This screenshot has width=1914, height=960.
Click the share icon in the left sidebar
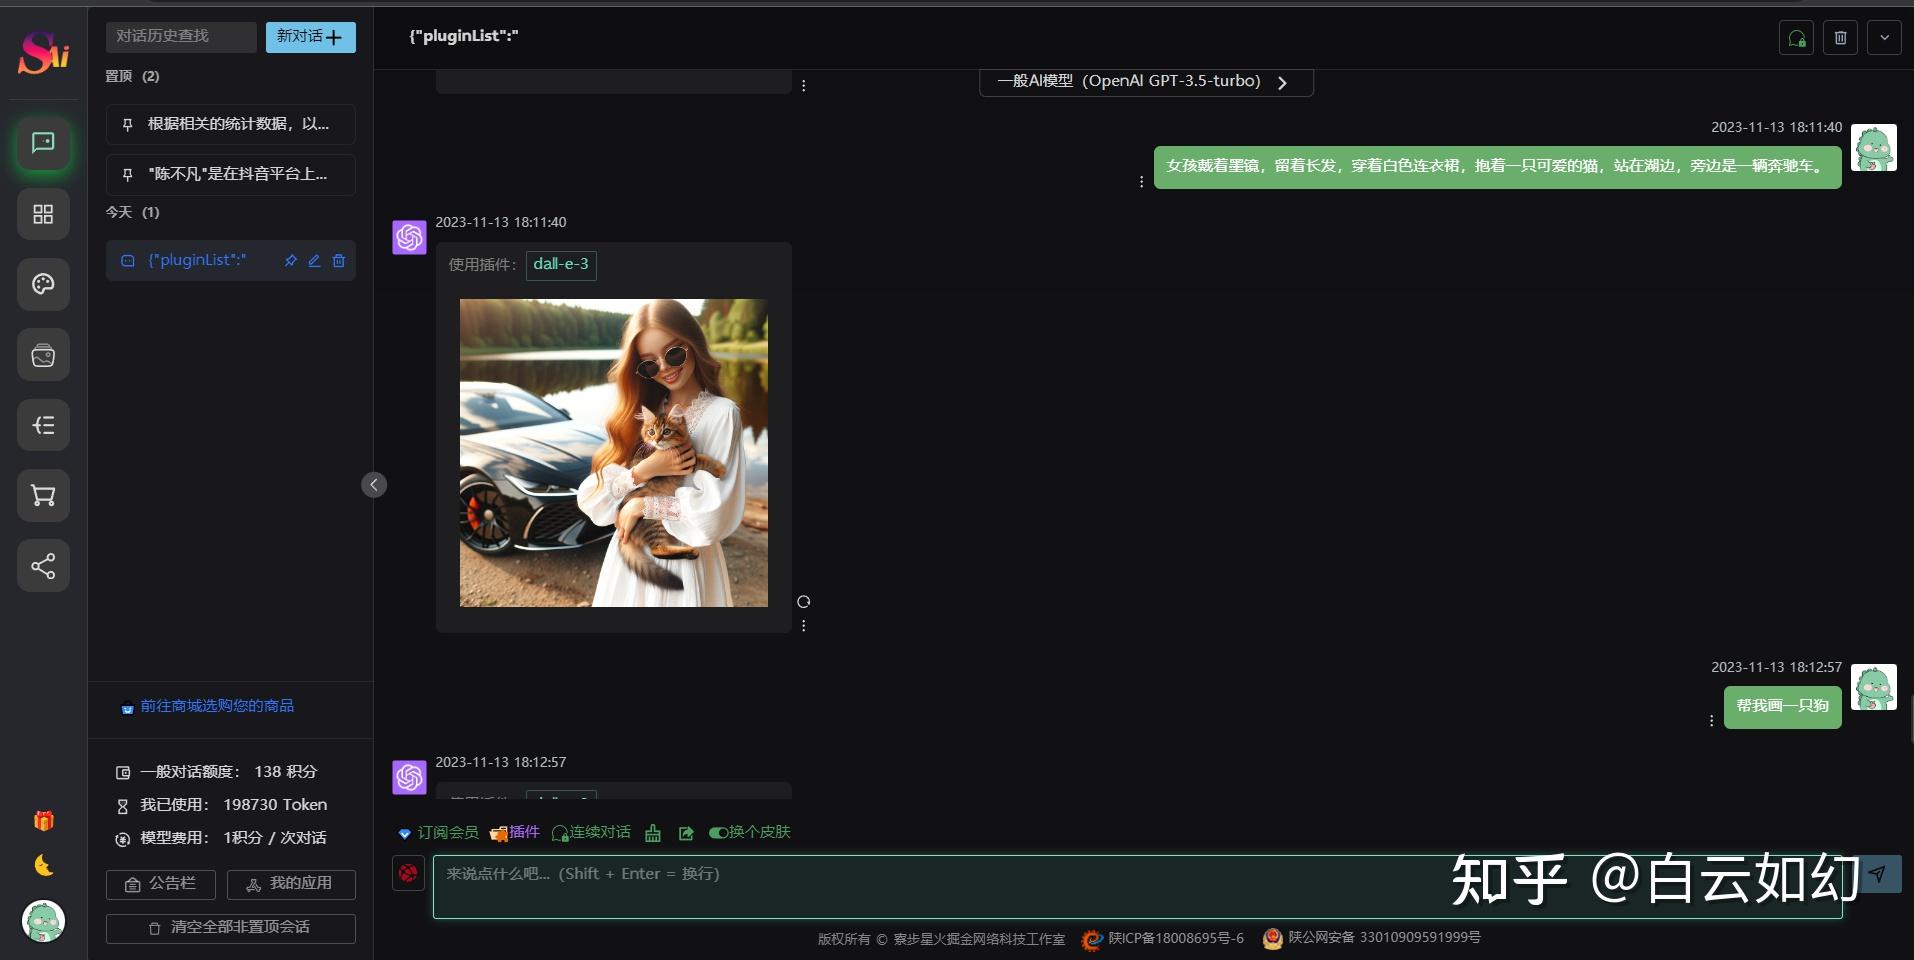[42, 565]
